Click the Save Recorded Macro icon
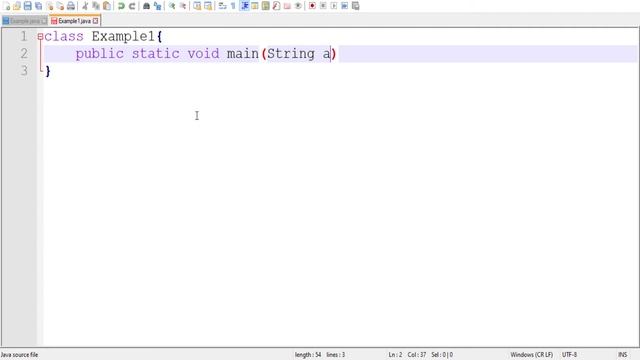 356,6
